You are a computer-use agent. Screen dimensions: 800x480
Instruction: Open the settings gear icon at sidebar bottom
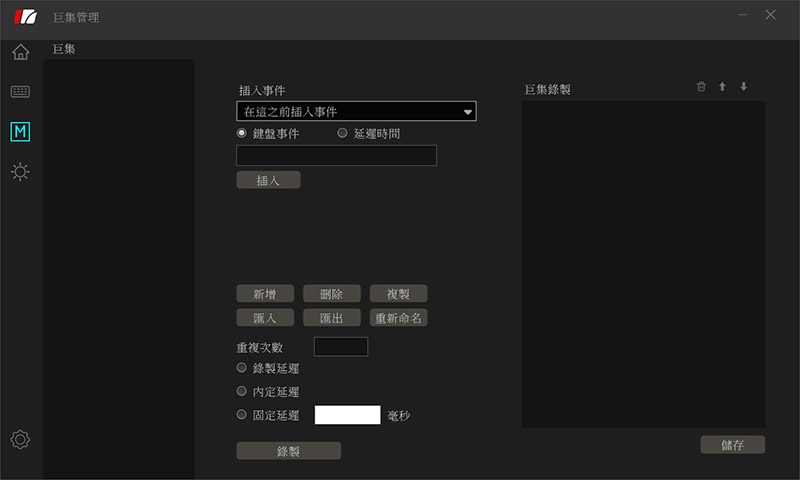pyautogui.click(x=20, y=439)
